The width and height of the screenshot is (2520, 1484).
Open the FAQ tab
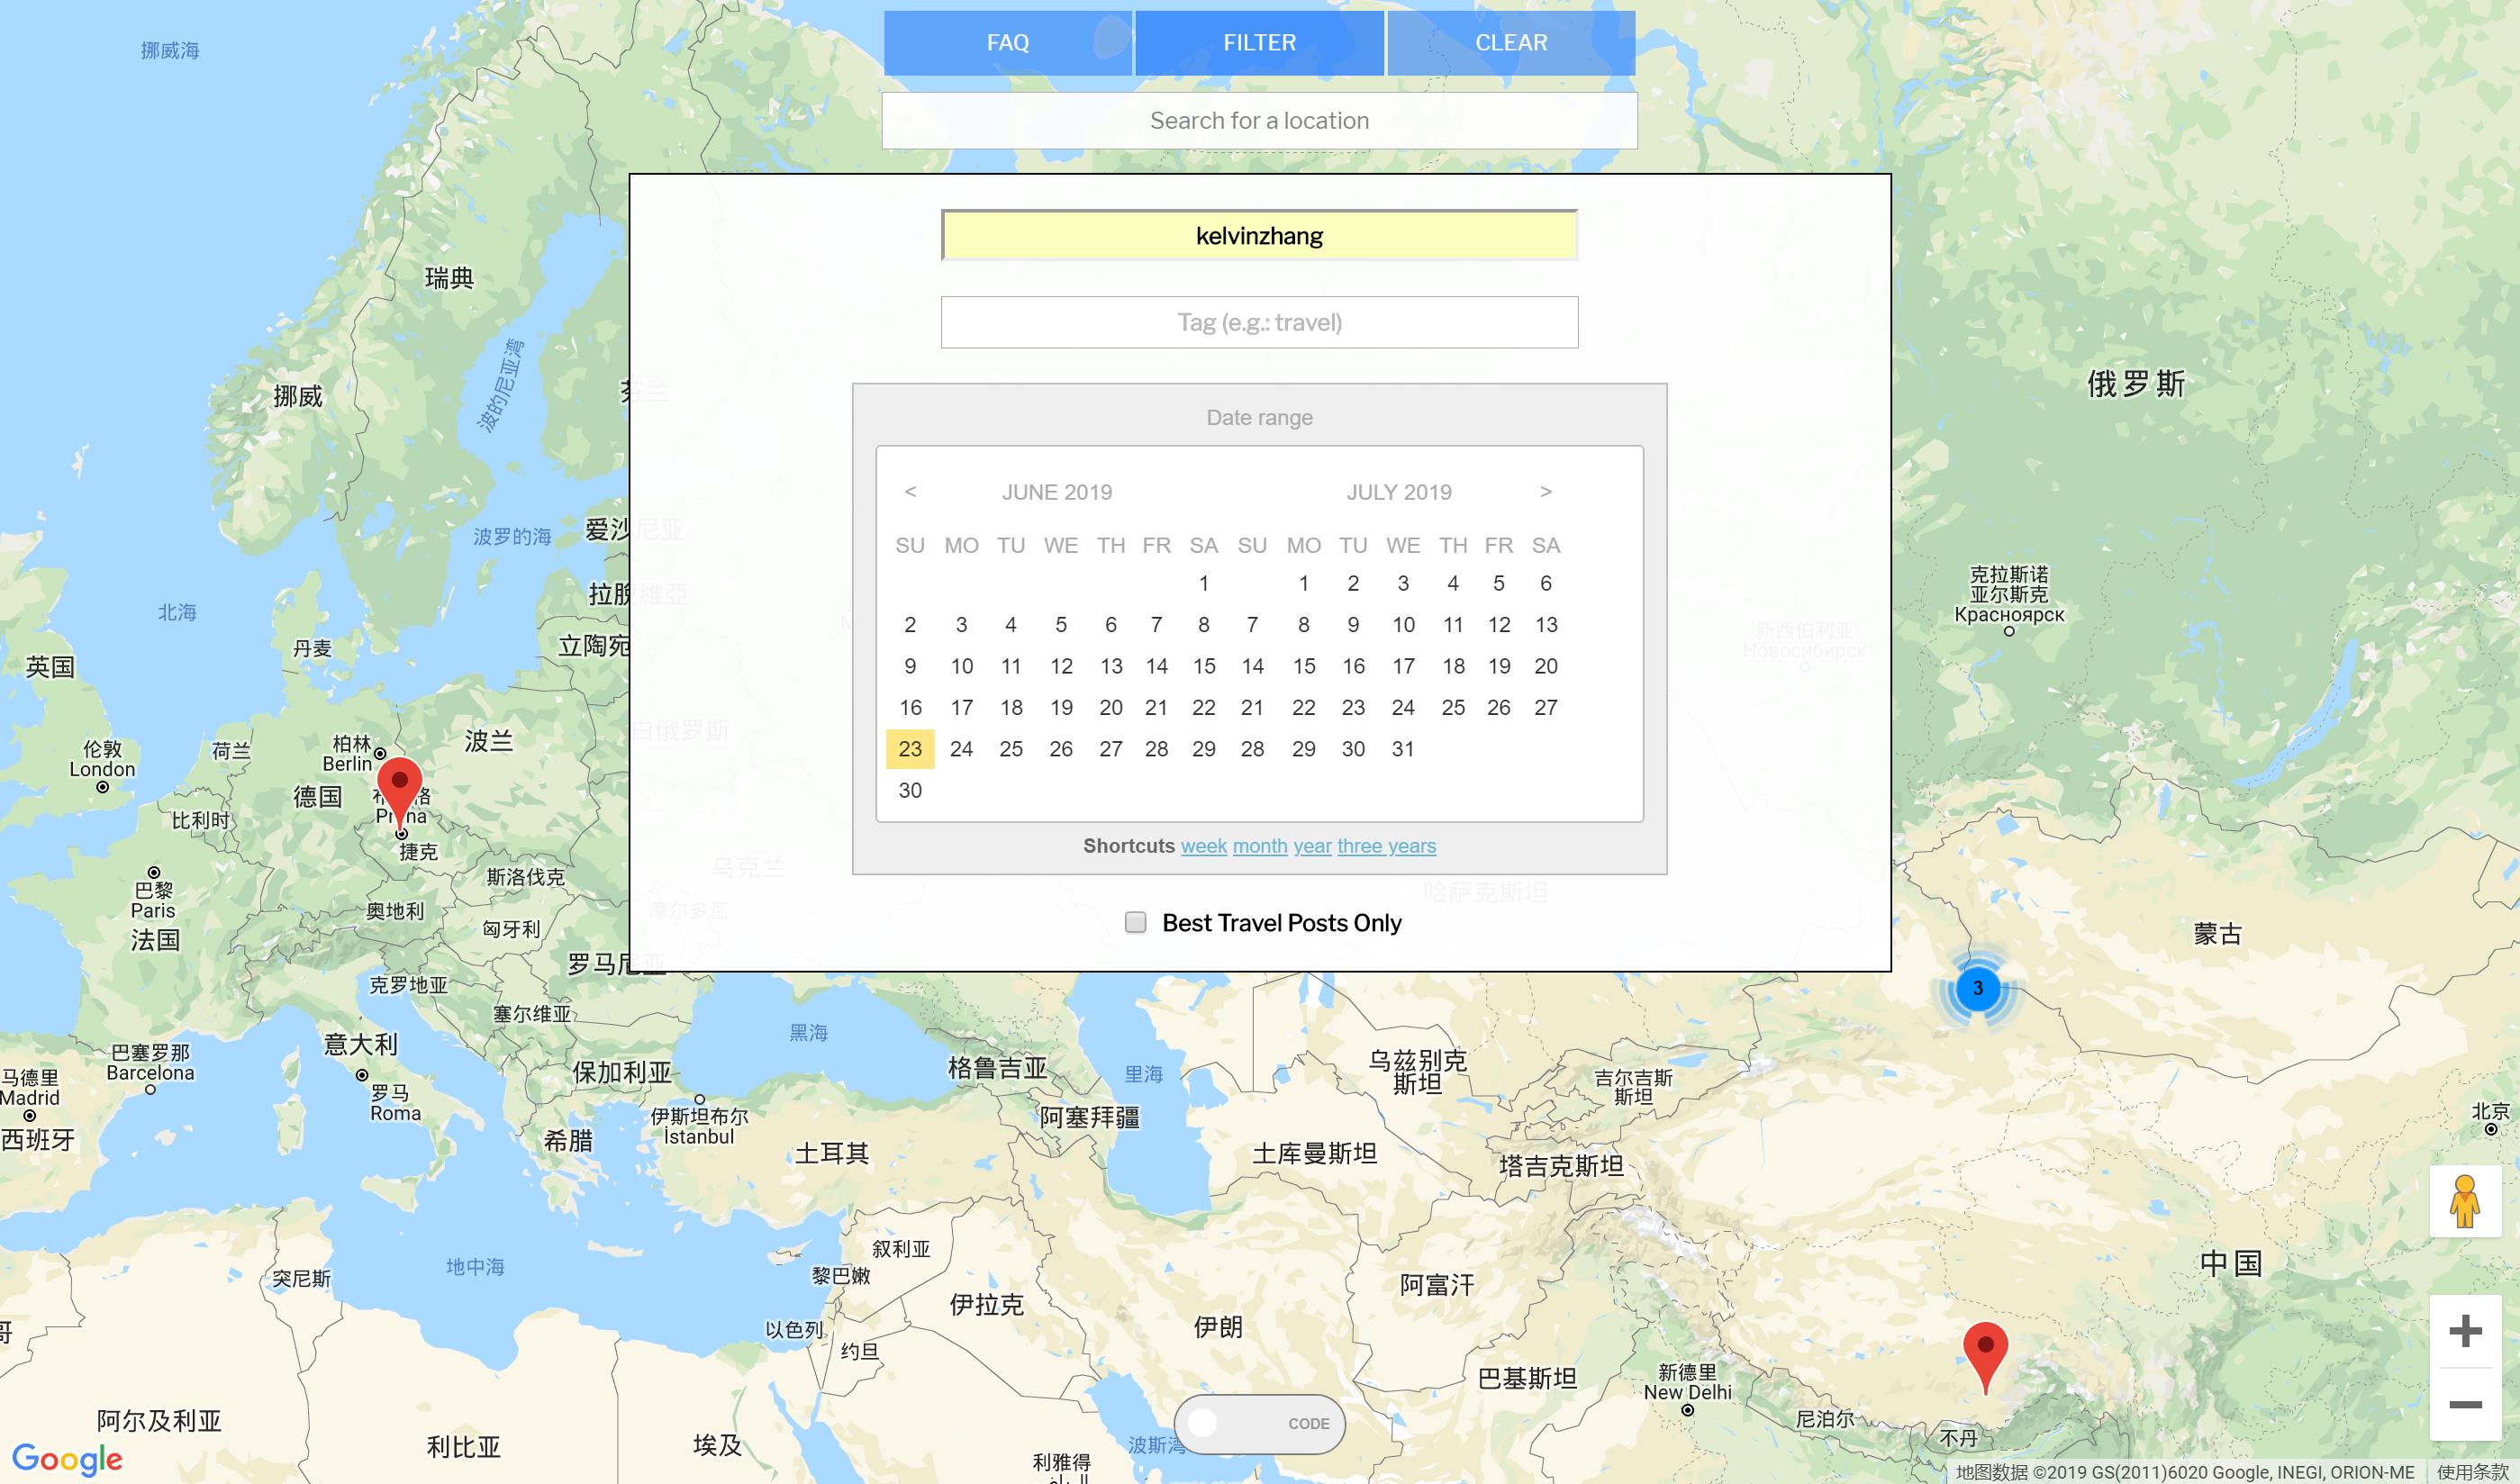coord(1007,43)
